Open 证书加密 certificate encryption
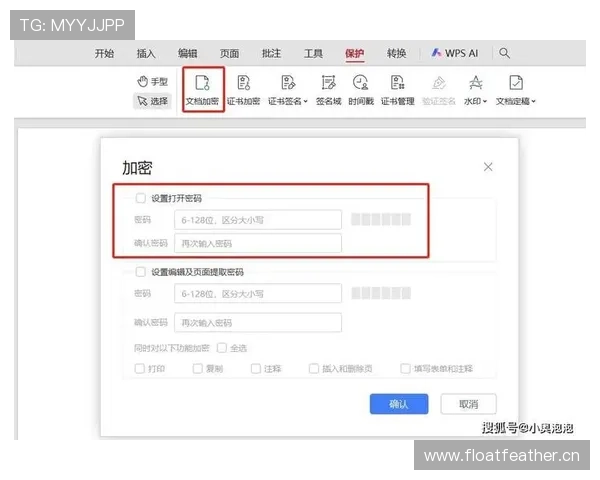Viewport: 600px width, 480px height. (243, 90)
